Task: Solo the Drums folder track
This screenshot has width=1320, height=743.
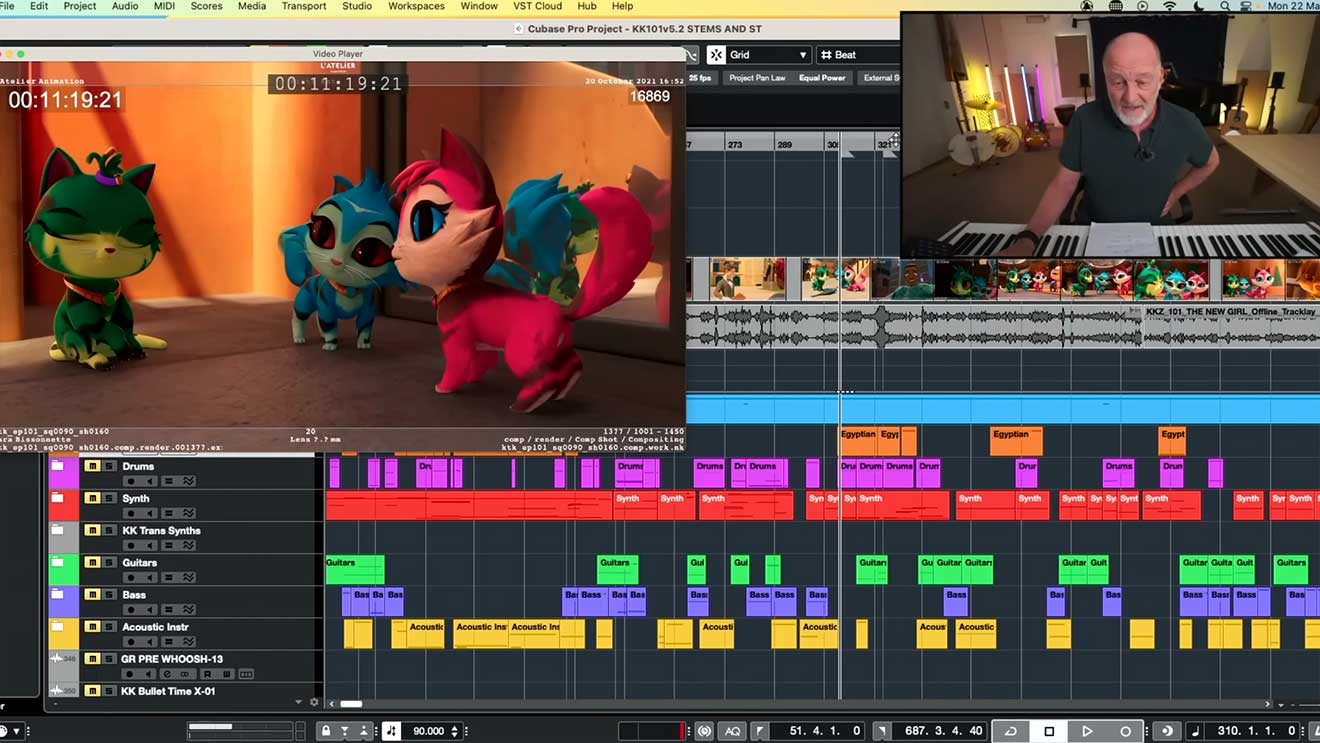Action: 109,466
